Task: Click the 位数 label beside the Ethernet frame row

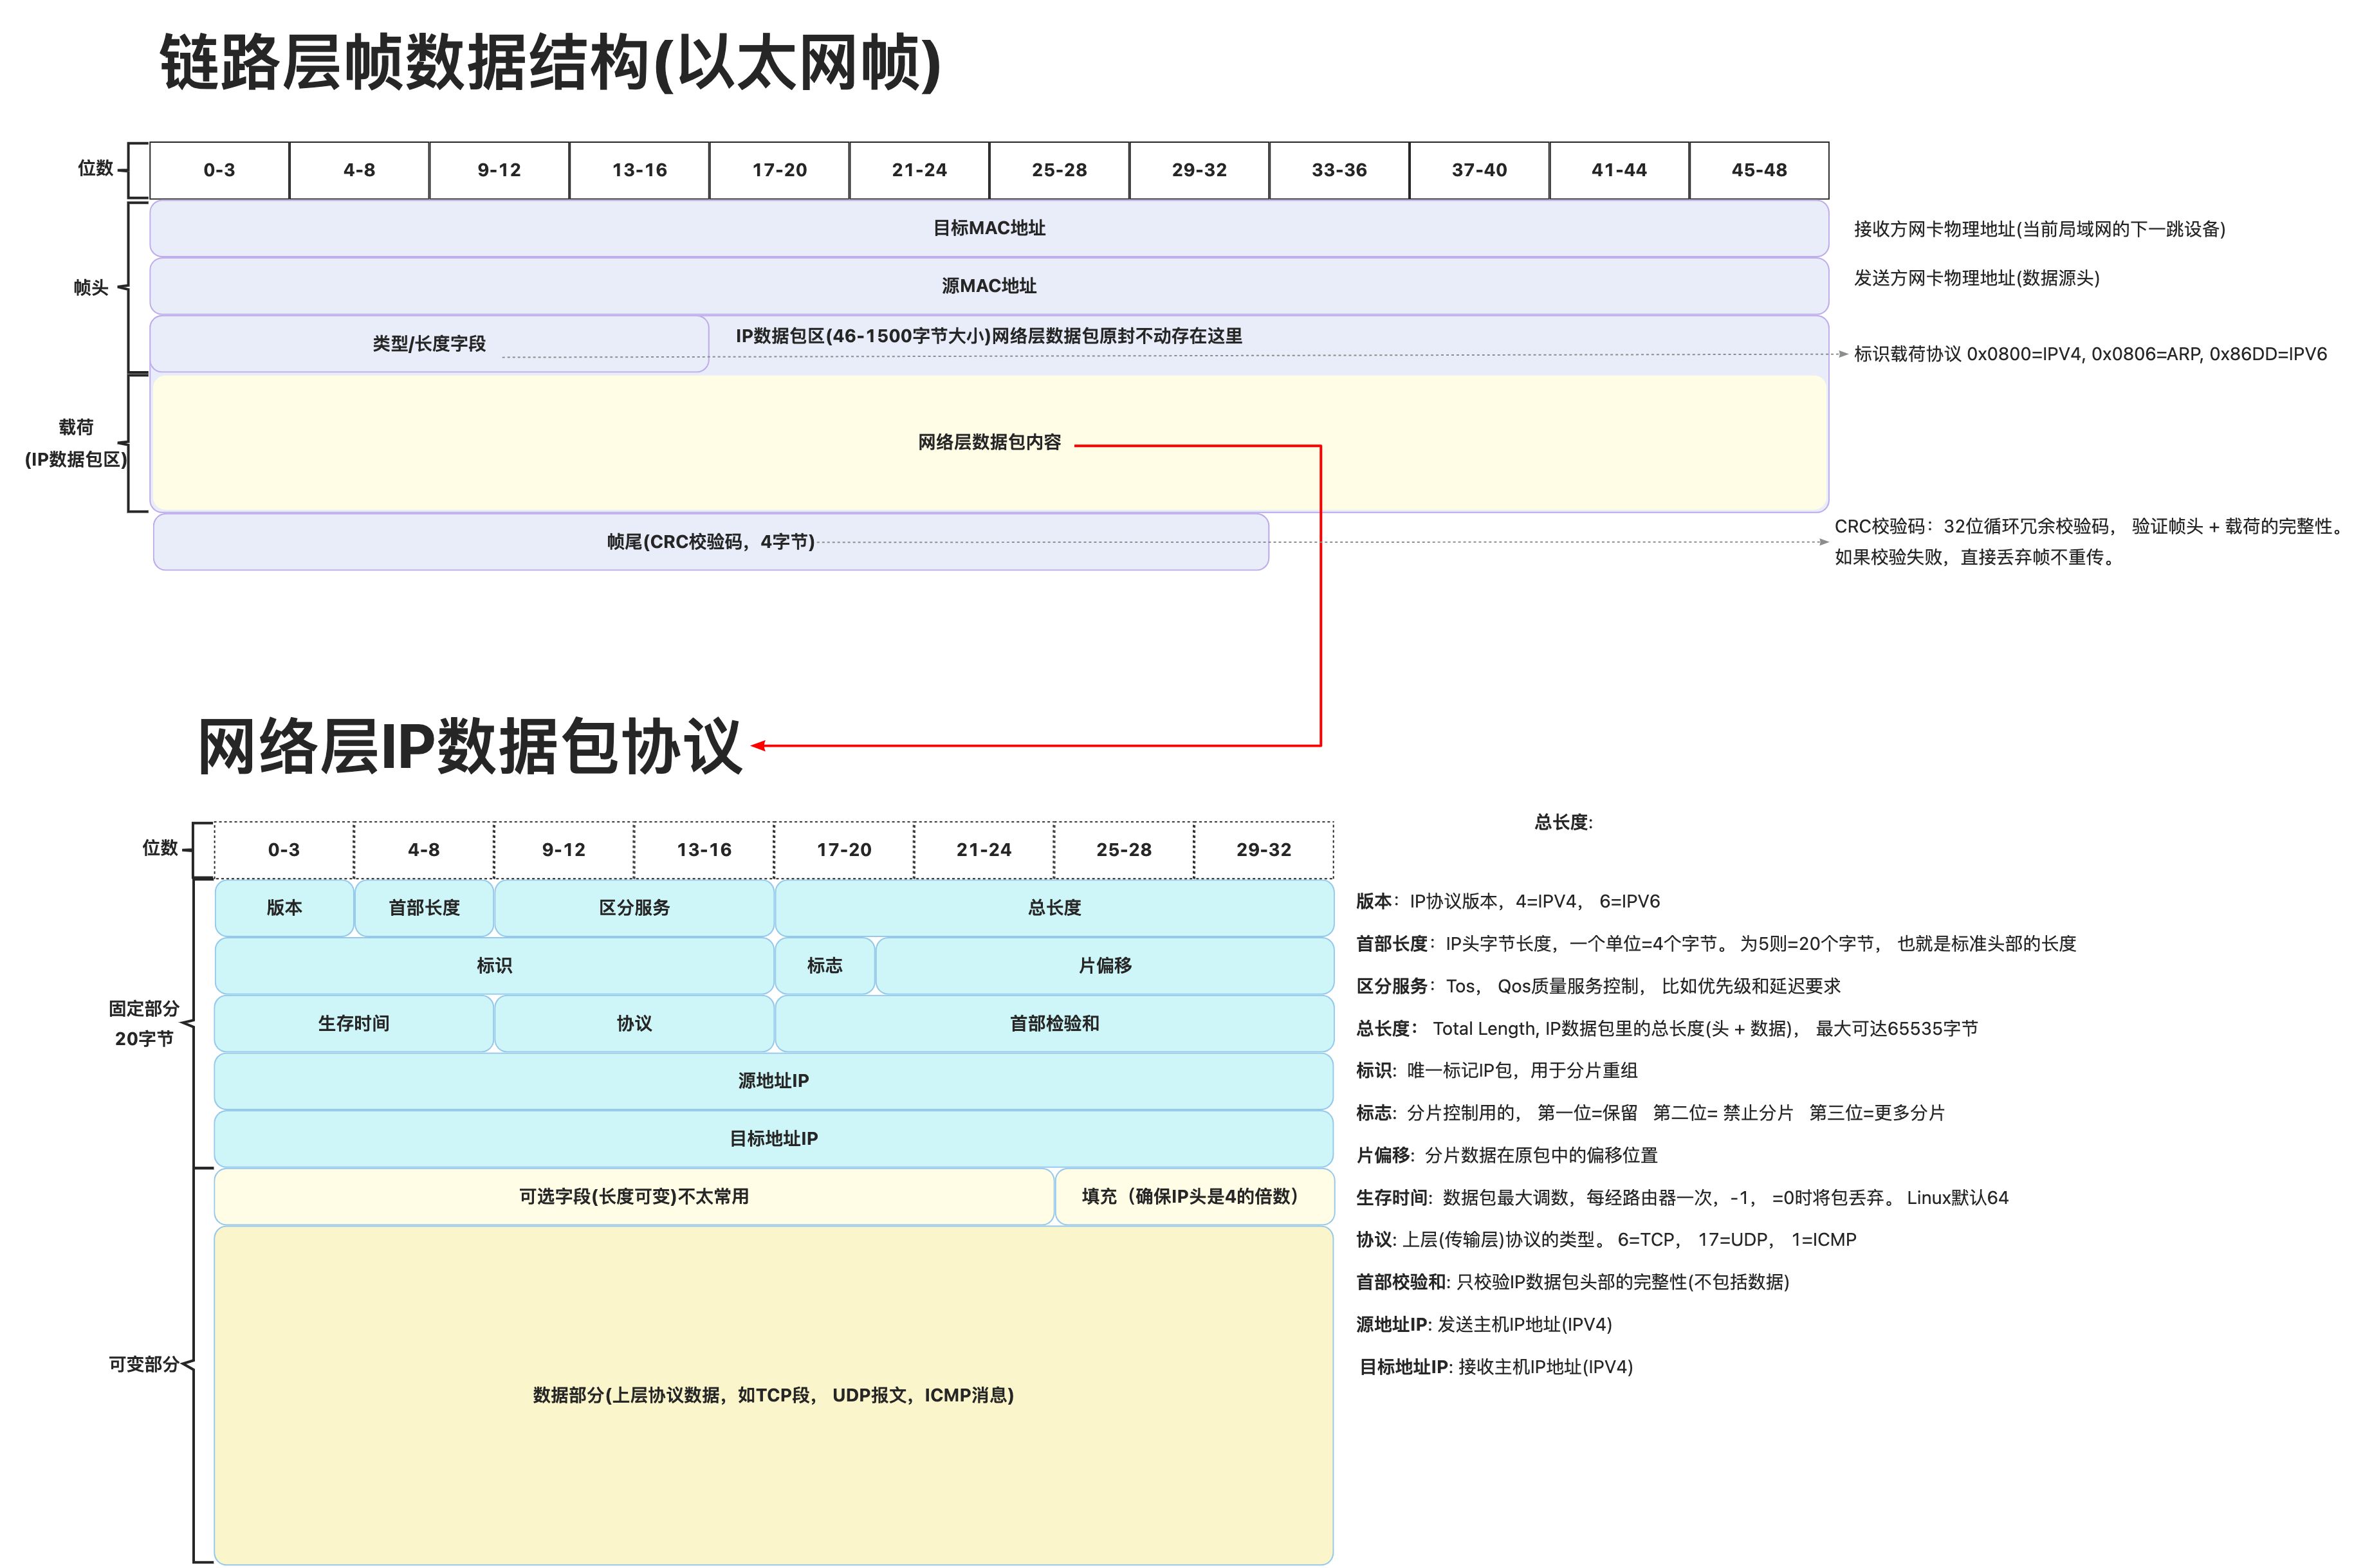Action: click(x=96, y=168)
